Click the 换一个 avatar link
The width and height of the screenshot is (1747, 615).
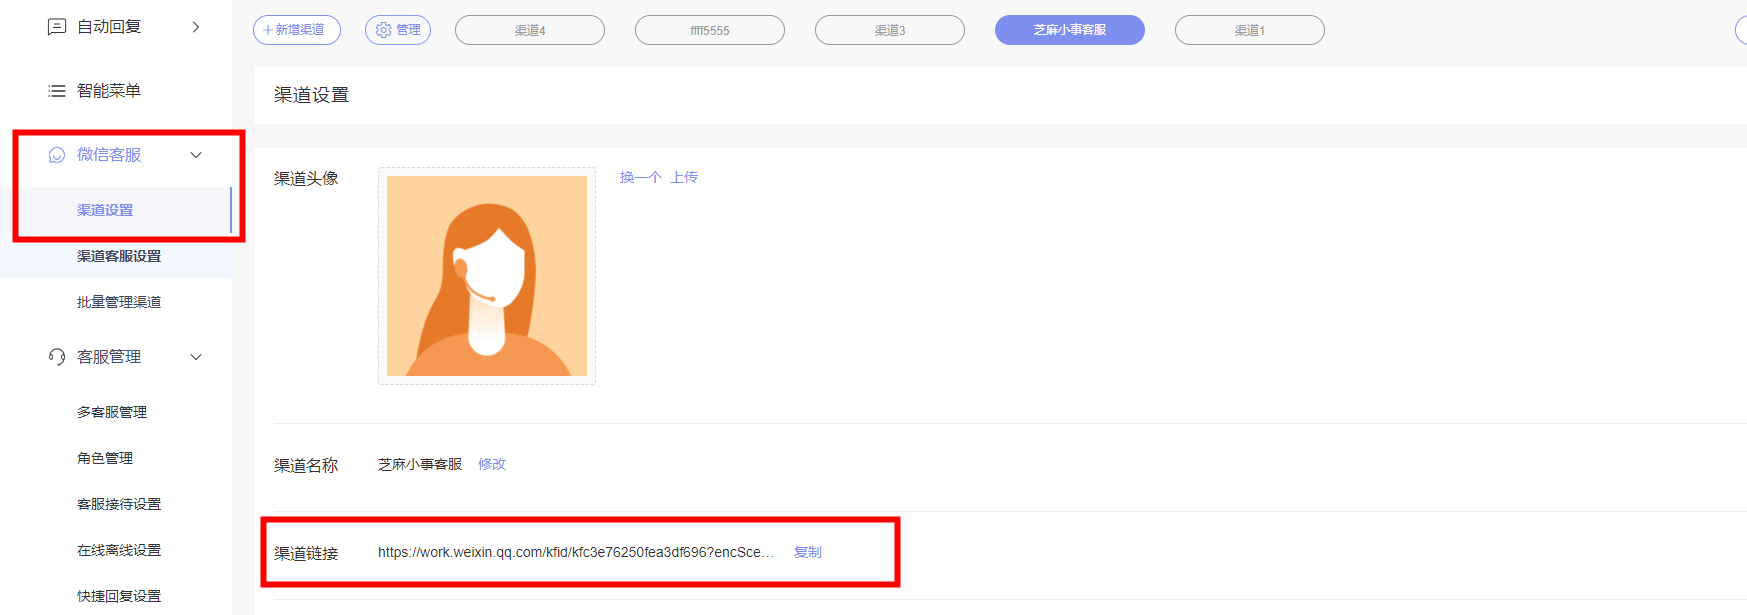641,177
